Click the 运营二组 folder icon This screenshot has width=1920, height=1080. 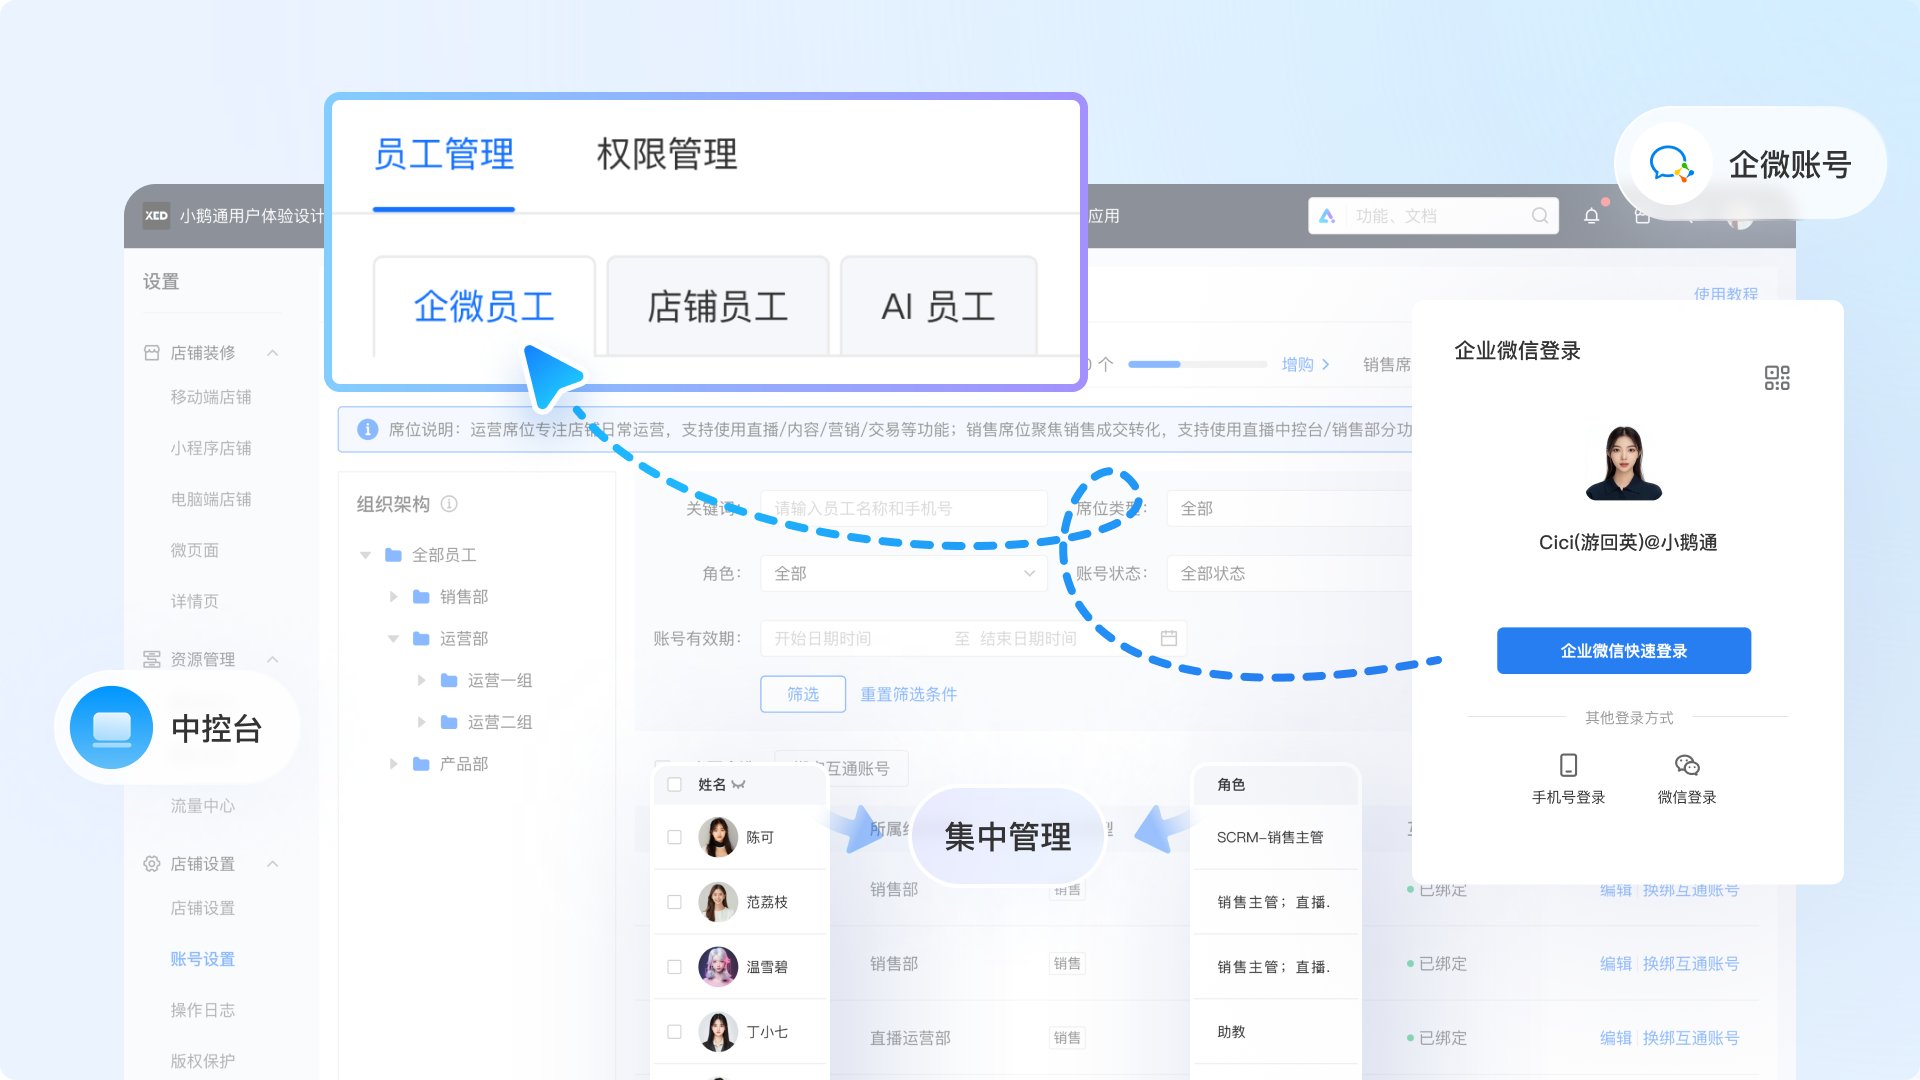pyautogui.click(x=450, y=722)
